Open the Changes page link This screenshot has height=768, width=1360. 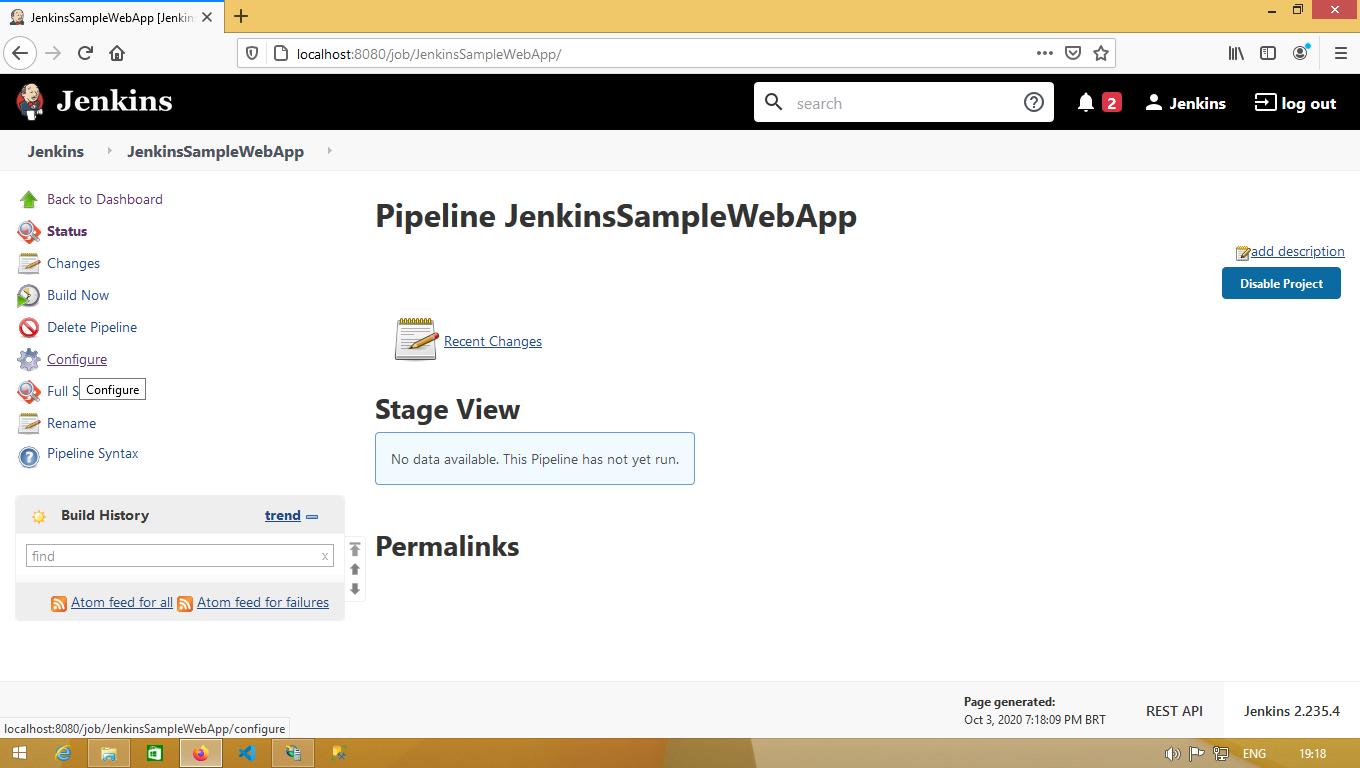(x=73, y=263)
